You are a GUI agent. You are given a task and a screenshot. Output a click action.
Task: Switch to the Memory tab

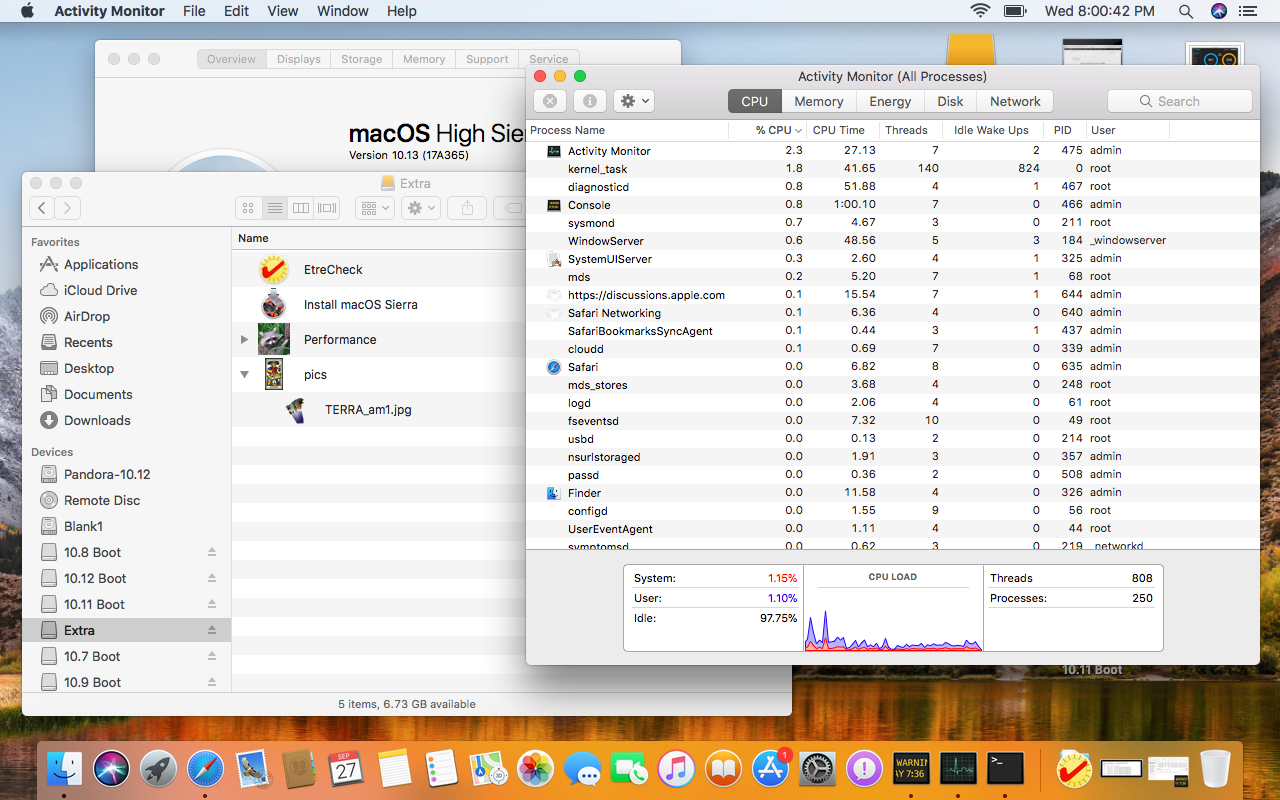pyautogui.click(x=819, y=101)
